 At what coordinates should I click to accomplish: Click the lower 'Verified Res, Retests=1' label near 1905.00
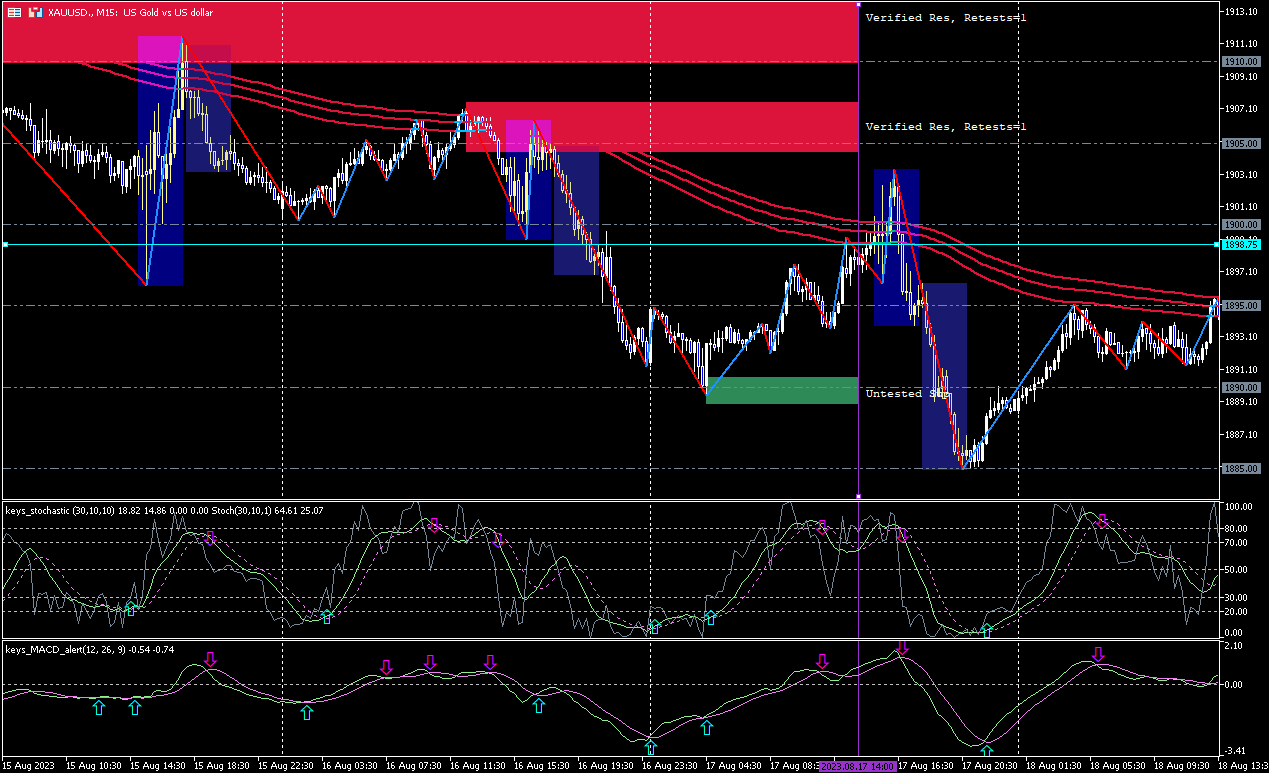946,127
